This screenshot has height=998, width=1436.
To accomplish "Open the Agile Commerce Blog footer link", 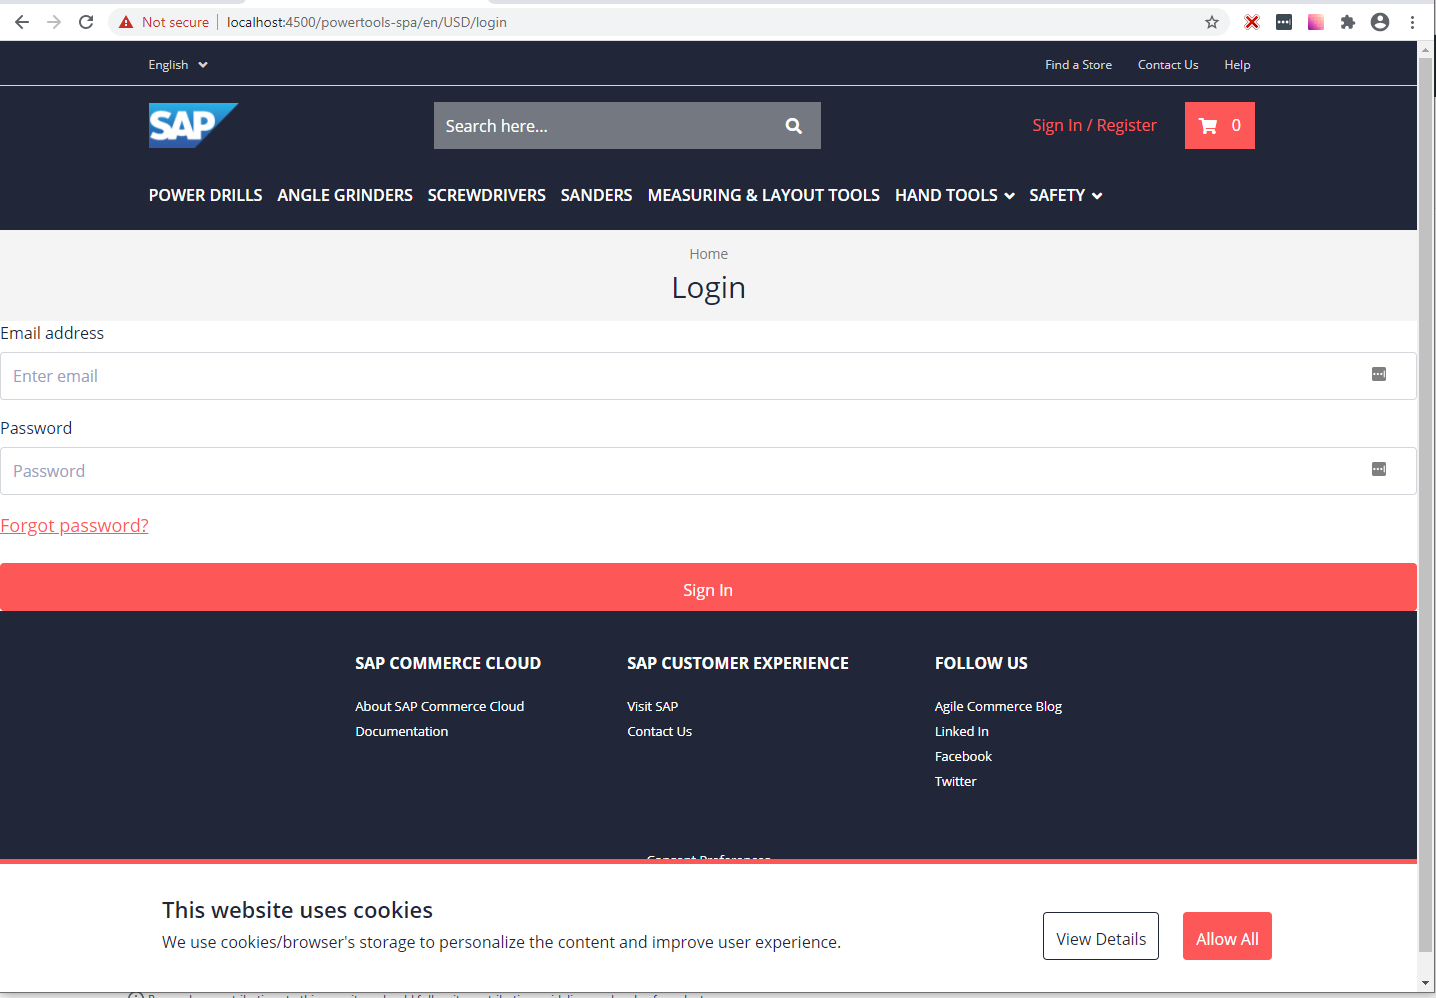I will [998, 706].
